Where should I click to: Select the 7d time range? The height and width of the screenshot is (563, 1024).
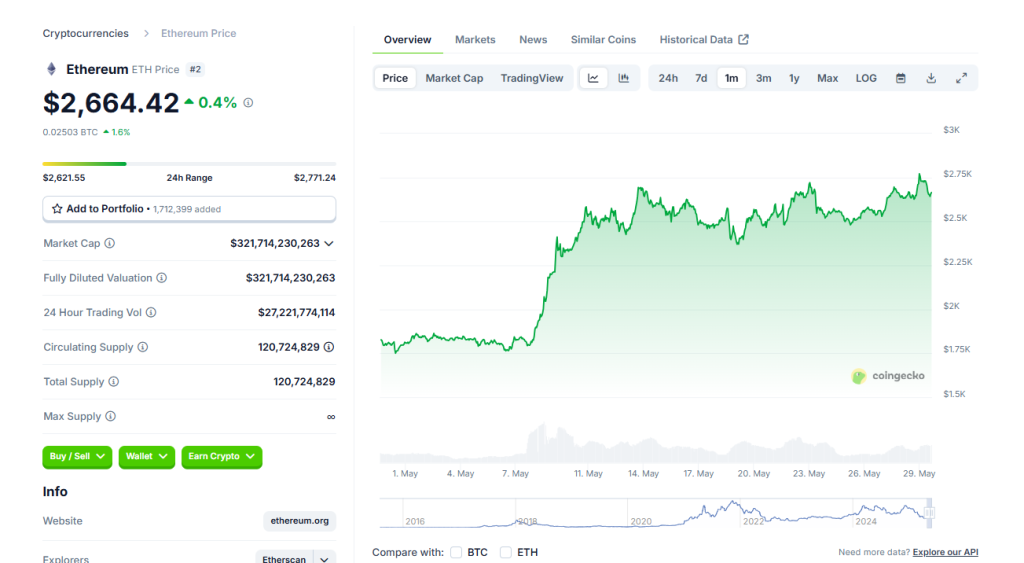pyautogui.click(x=701, y=78)
